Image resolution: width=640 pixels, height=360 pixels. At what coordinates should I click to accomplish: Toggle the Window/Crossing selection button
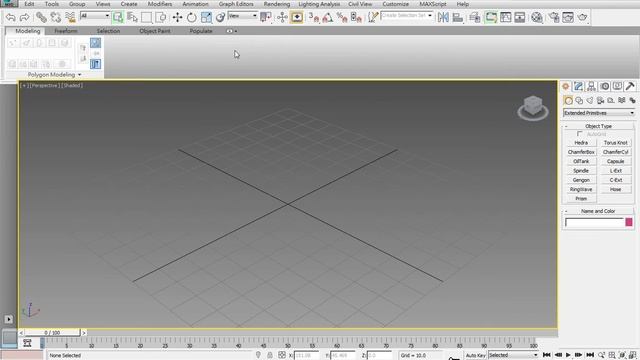coord(161,17)
